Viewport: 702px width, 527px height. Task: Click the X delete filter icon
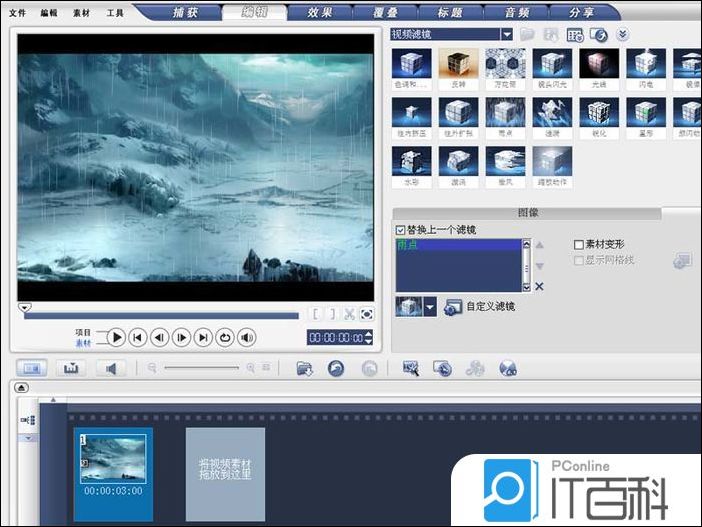(540, 287)
